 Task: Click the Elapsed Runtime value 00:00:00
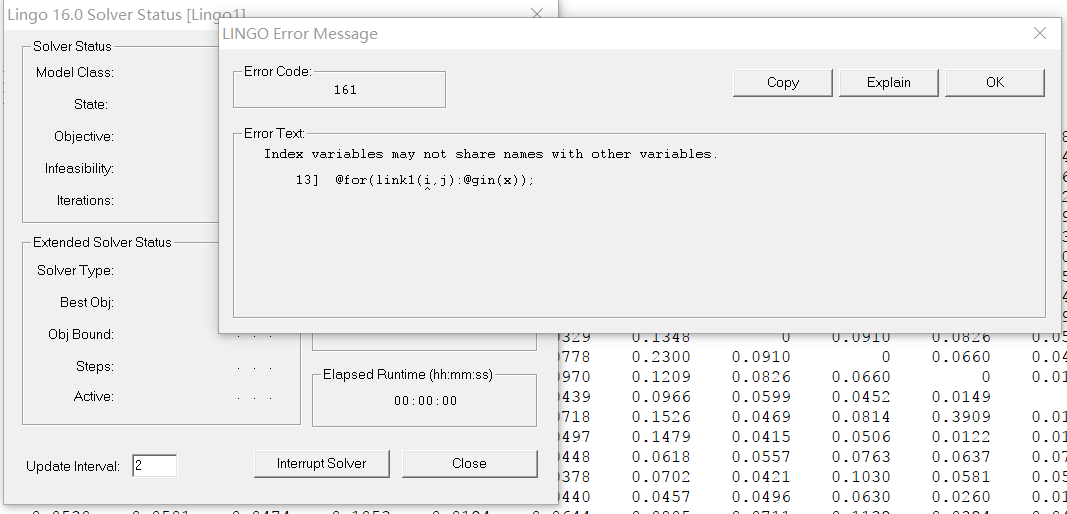(425, 401)
